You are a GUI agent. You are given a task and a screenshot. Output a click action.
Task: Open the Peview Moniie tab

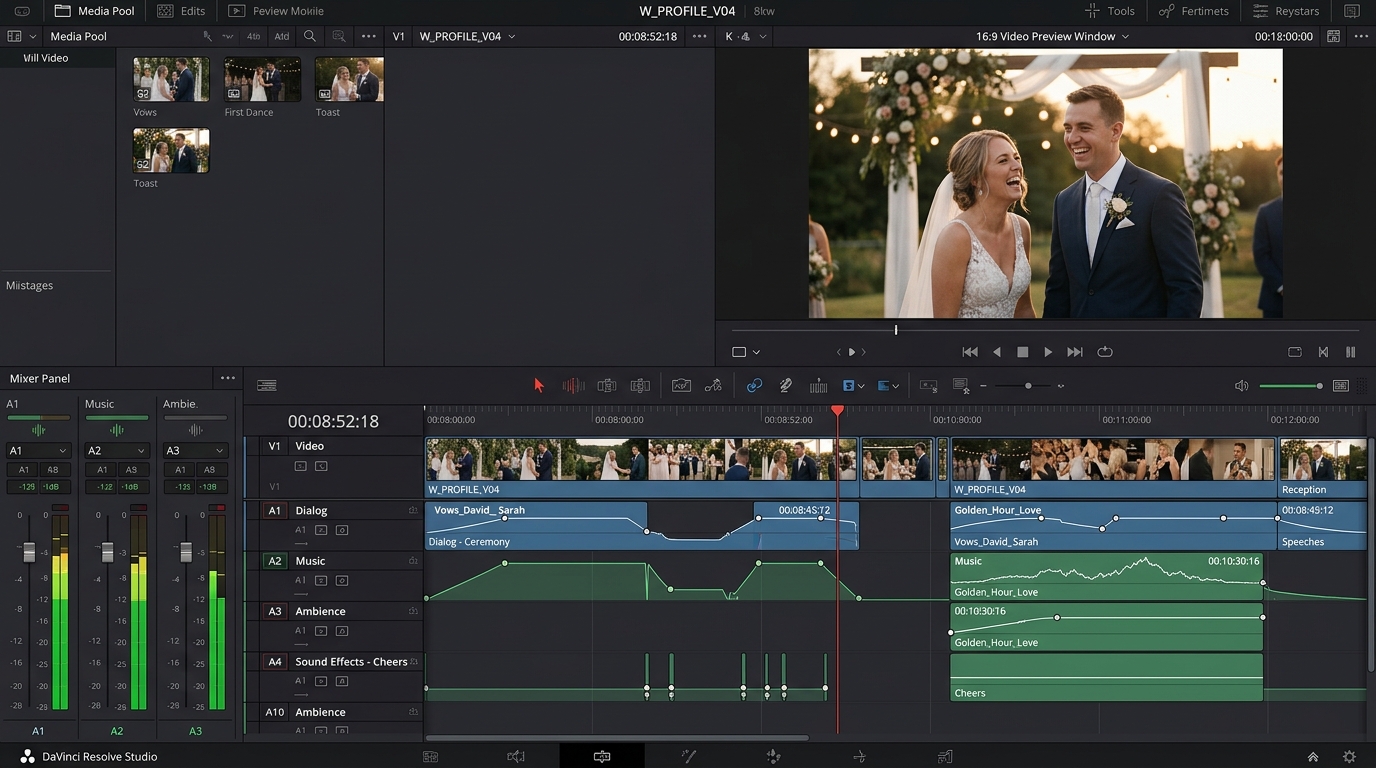(x=276, y=11)
